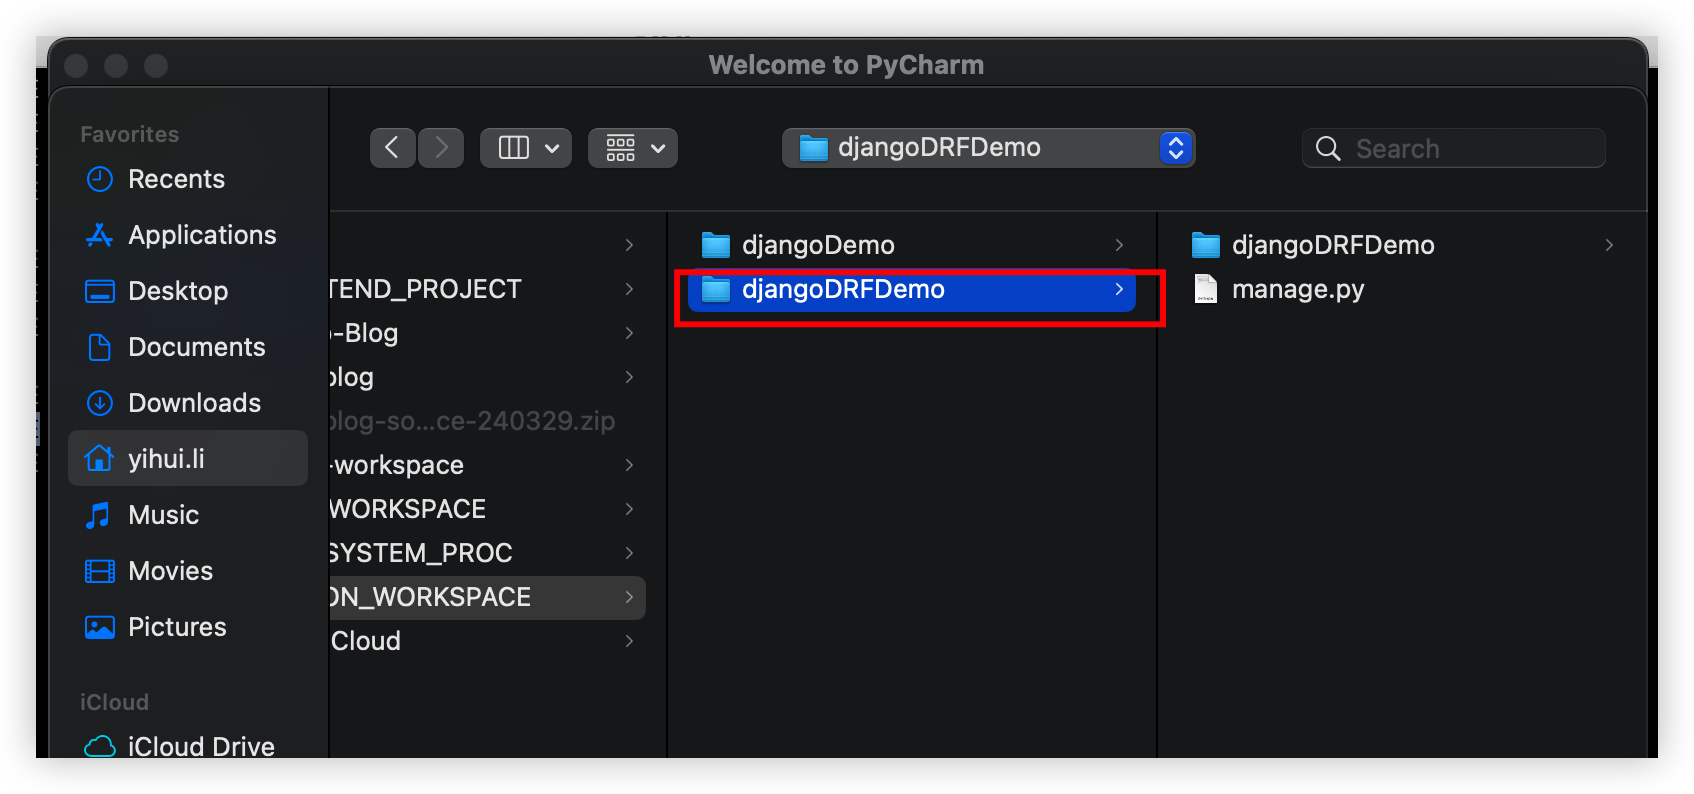Go to Documents in the sidebar
This screenshot has height=794, width=1694.
click(x=196, y=347)
